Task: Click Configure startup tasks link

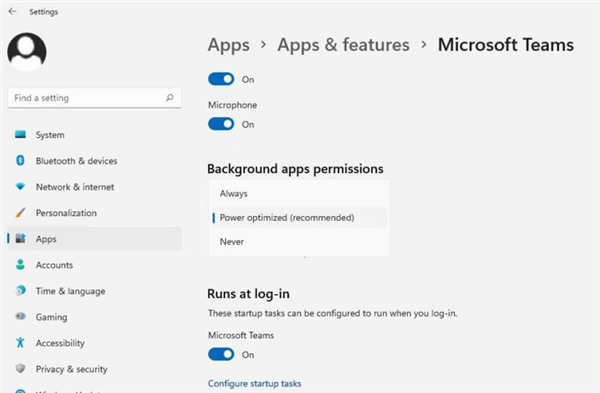Action: coord(254,383)
